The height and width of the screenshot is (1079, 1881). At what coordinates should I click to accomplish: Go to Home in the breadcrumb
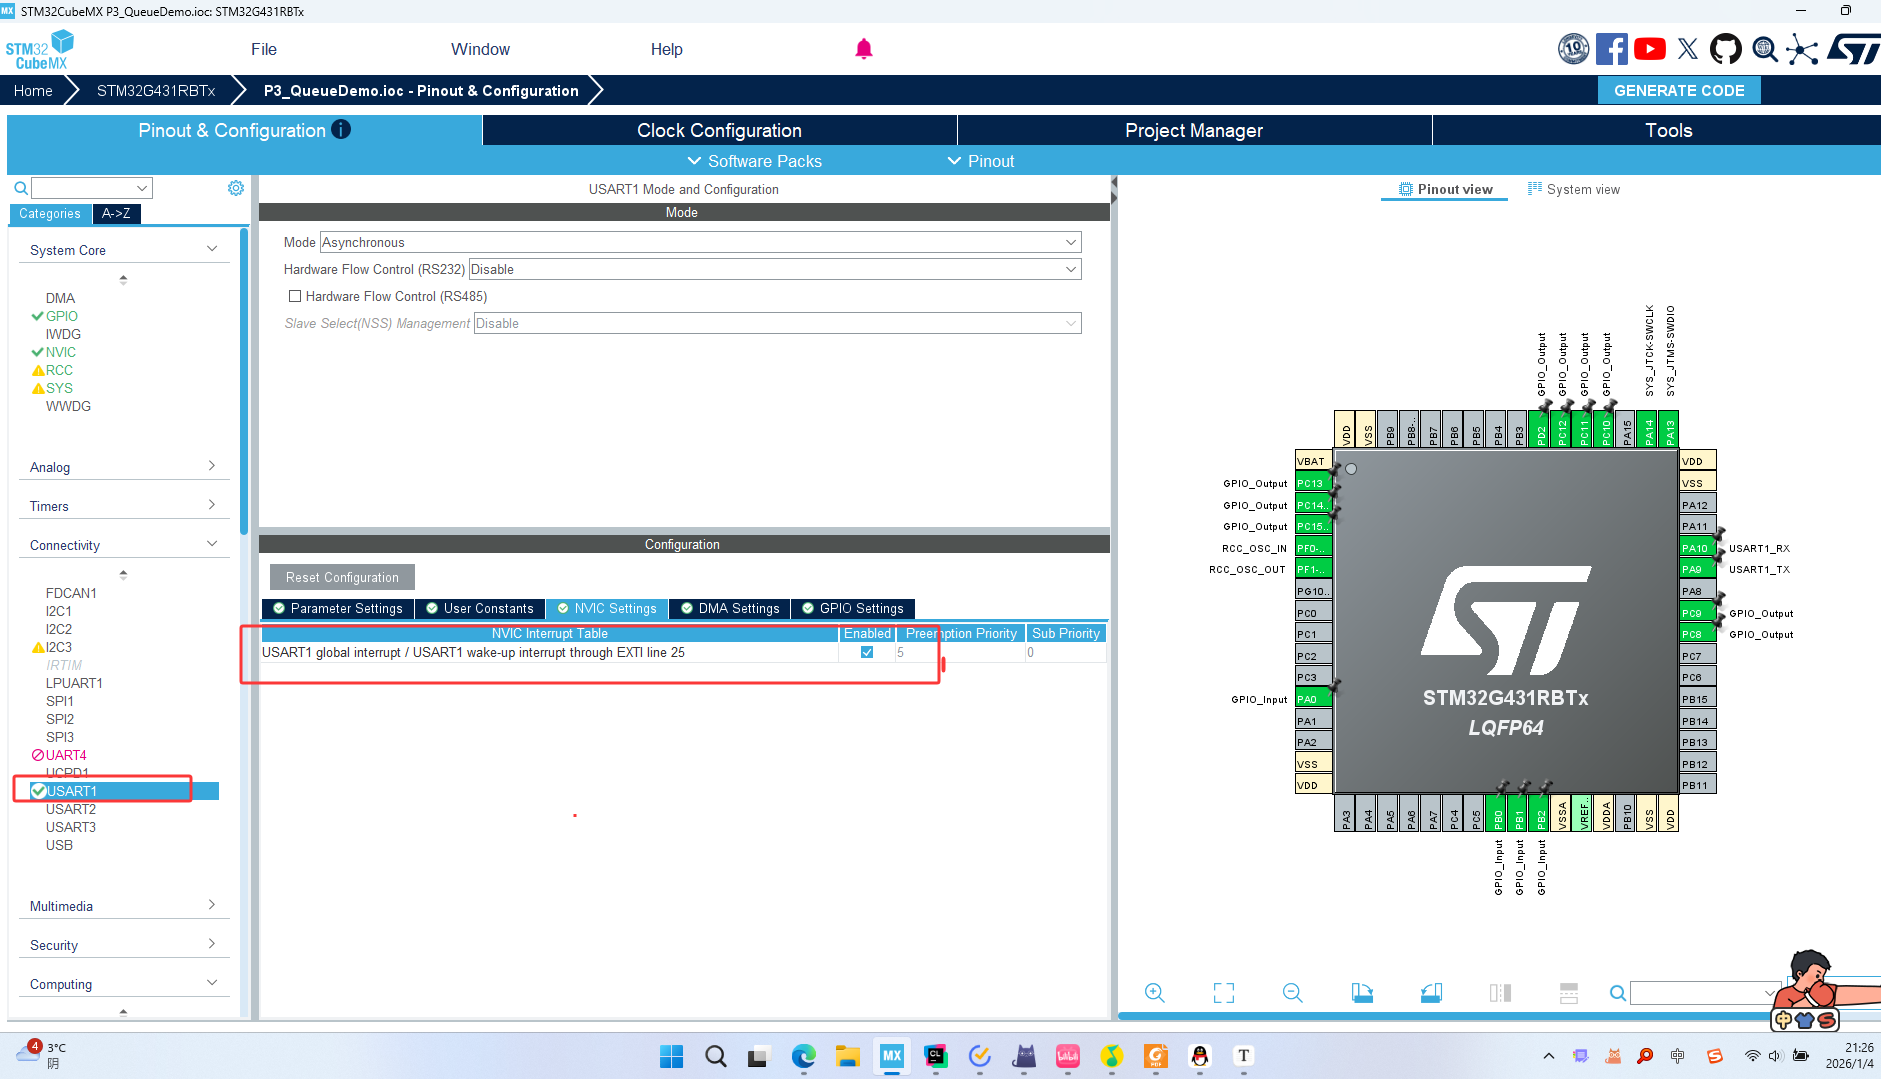tap(33, 90)
